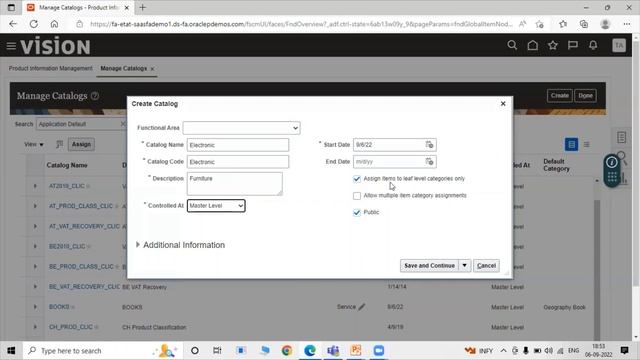Click the Manage Catalogs help question icon
The image size is (640, 360).
click(x=95, y=96)
